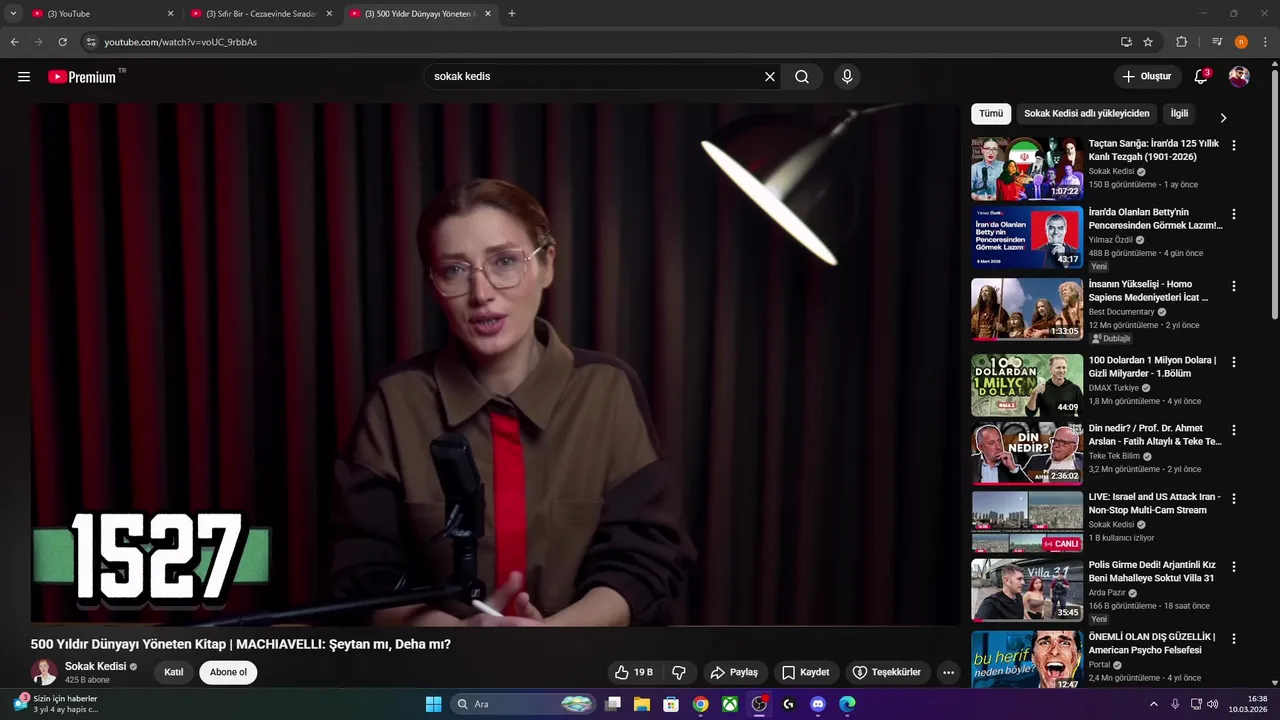Open File Explorer from taskbar
Image resolution: width=1280 pixels, height=720 pixels.
(x=641, y=704)
